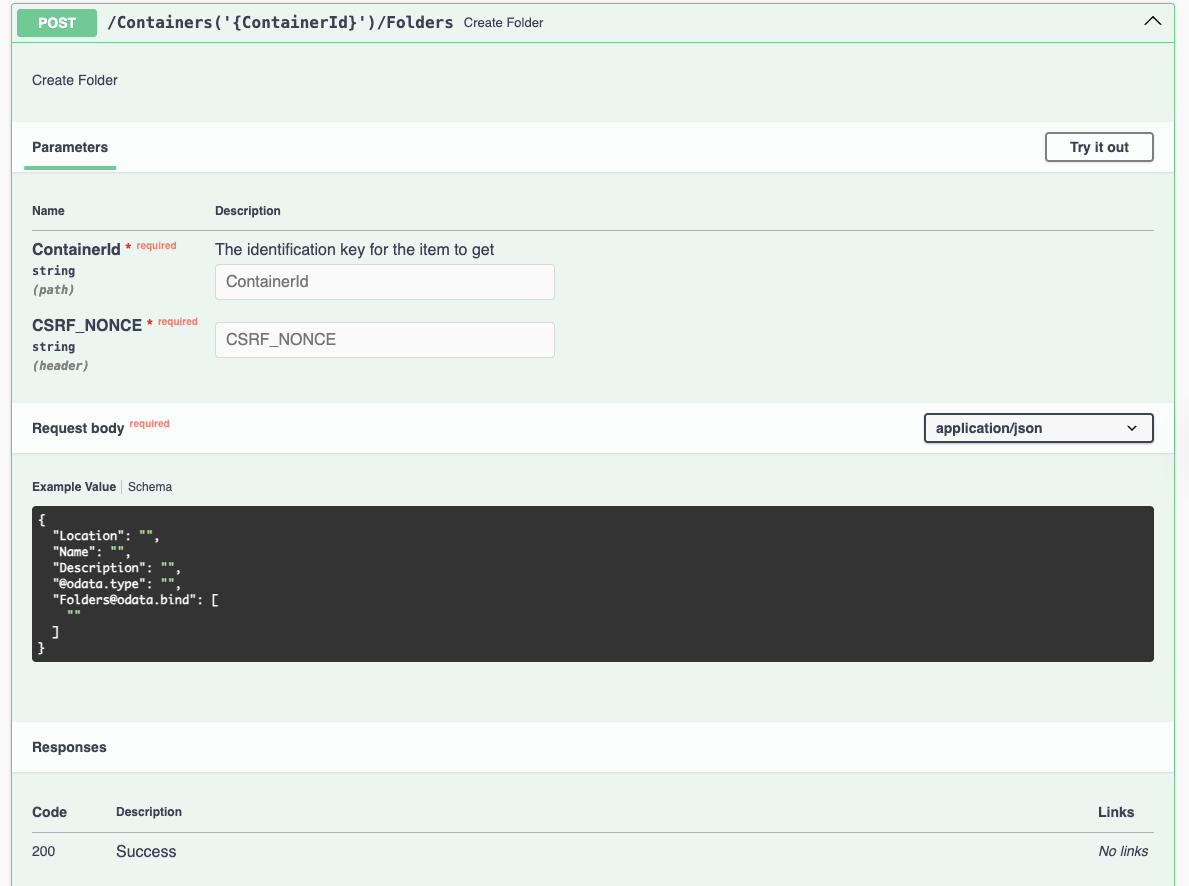Click inside the JSON example code block
This screenshot has width=1189, height=886.
592,584
